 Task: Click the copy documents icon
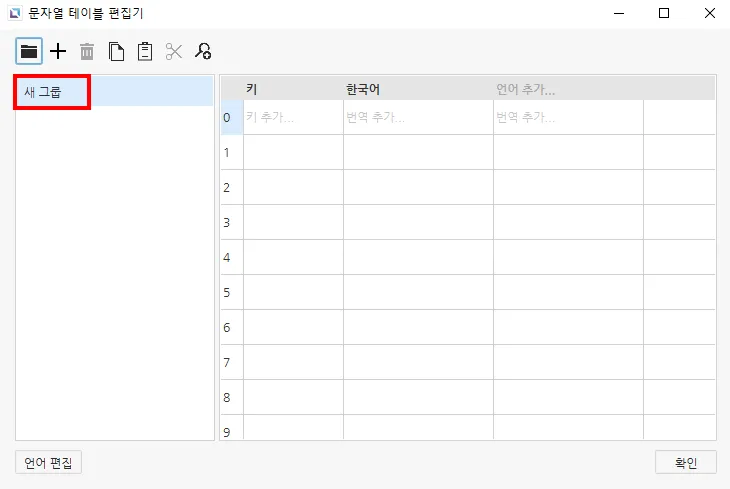click(116, 51)
